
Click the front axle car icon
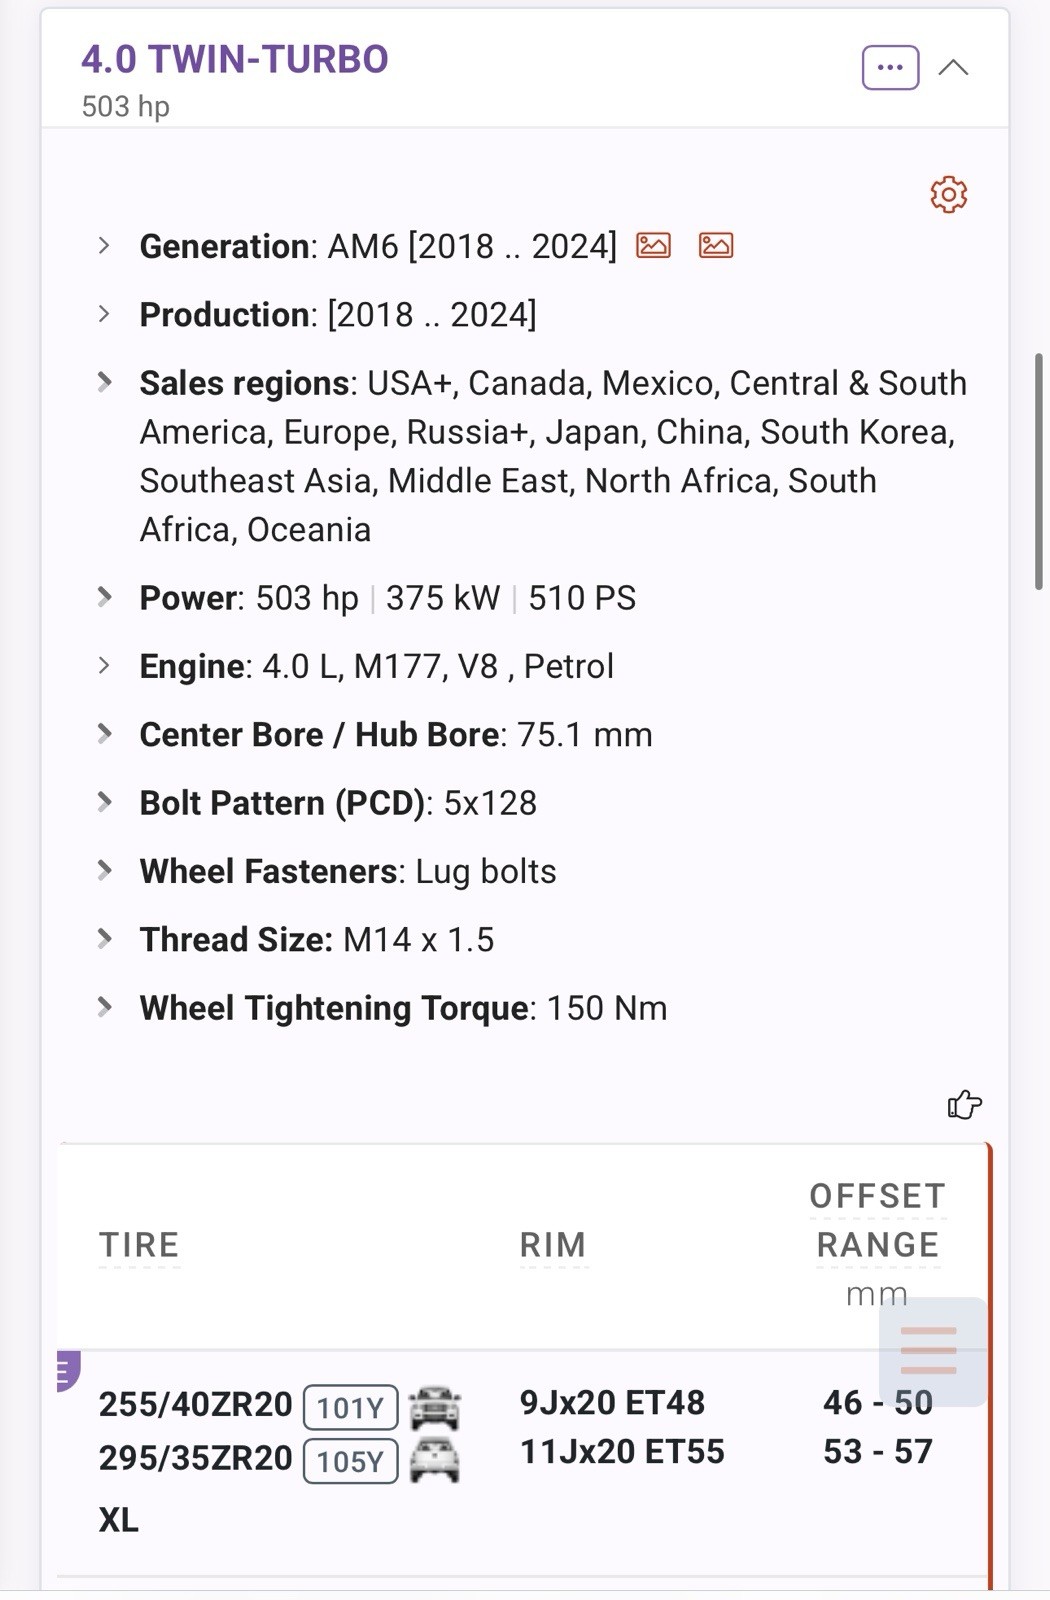pos(435,1407)
